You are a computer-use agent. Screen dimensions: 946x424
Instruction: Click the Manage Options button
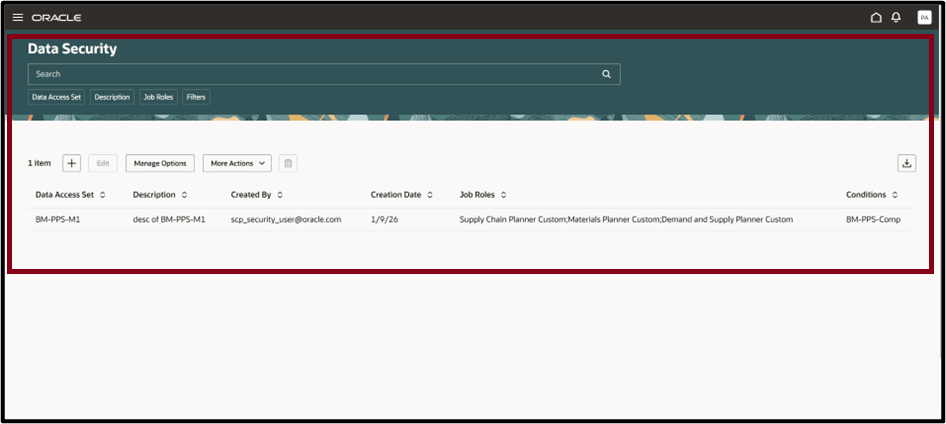click(x=160, y=163)
